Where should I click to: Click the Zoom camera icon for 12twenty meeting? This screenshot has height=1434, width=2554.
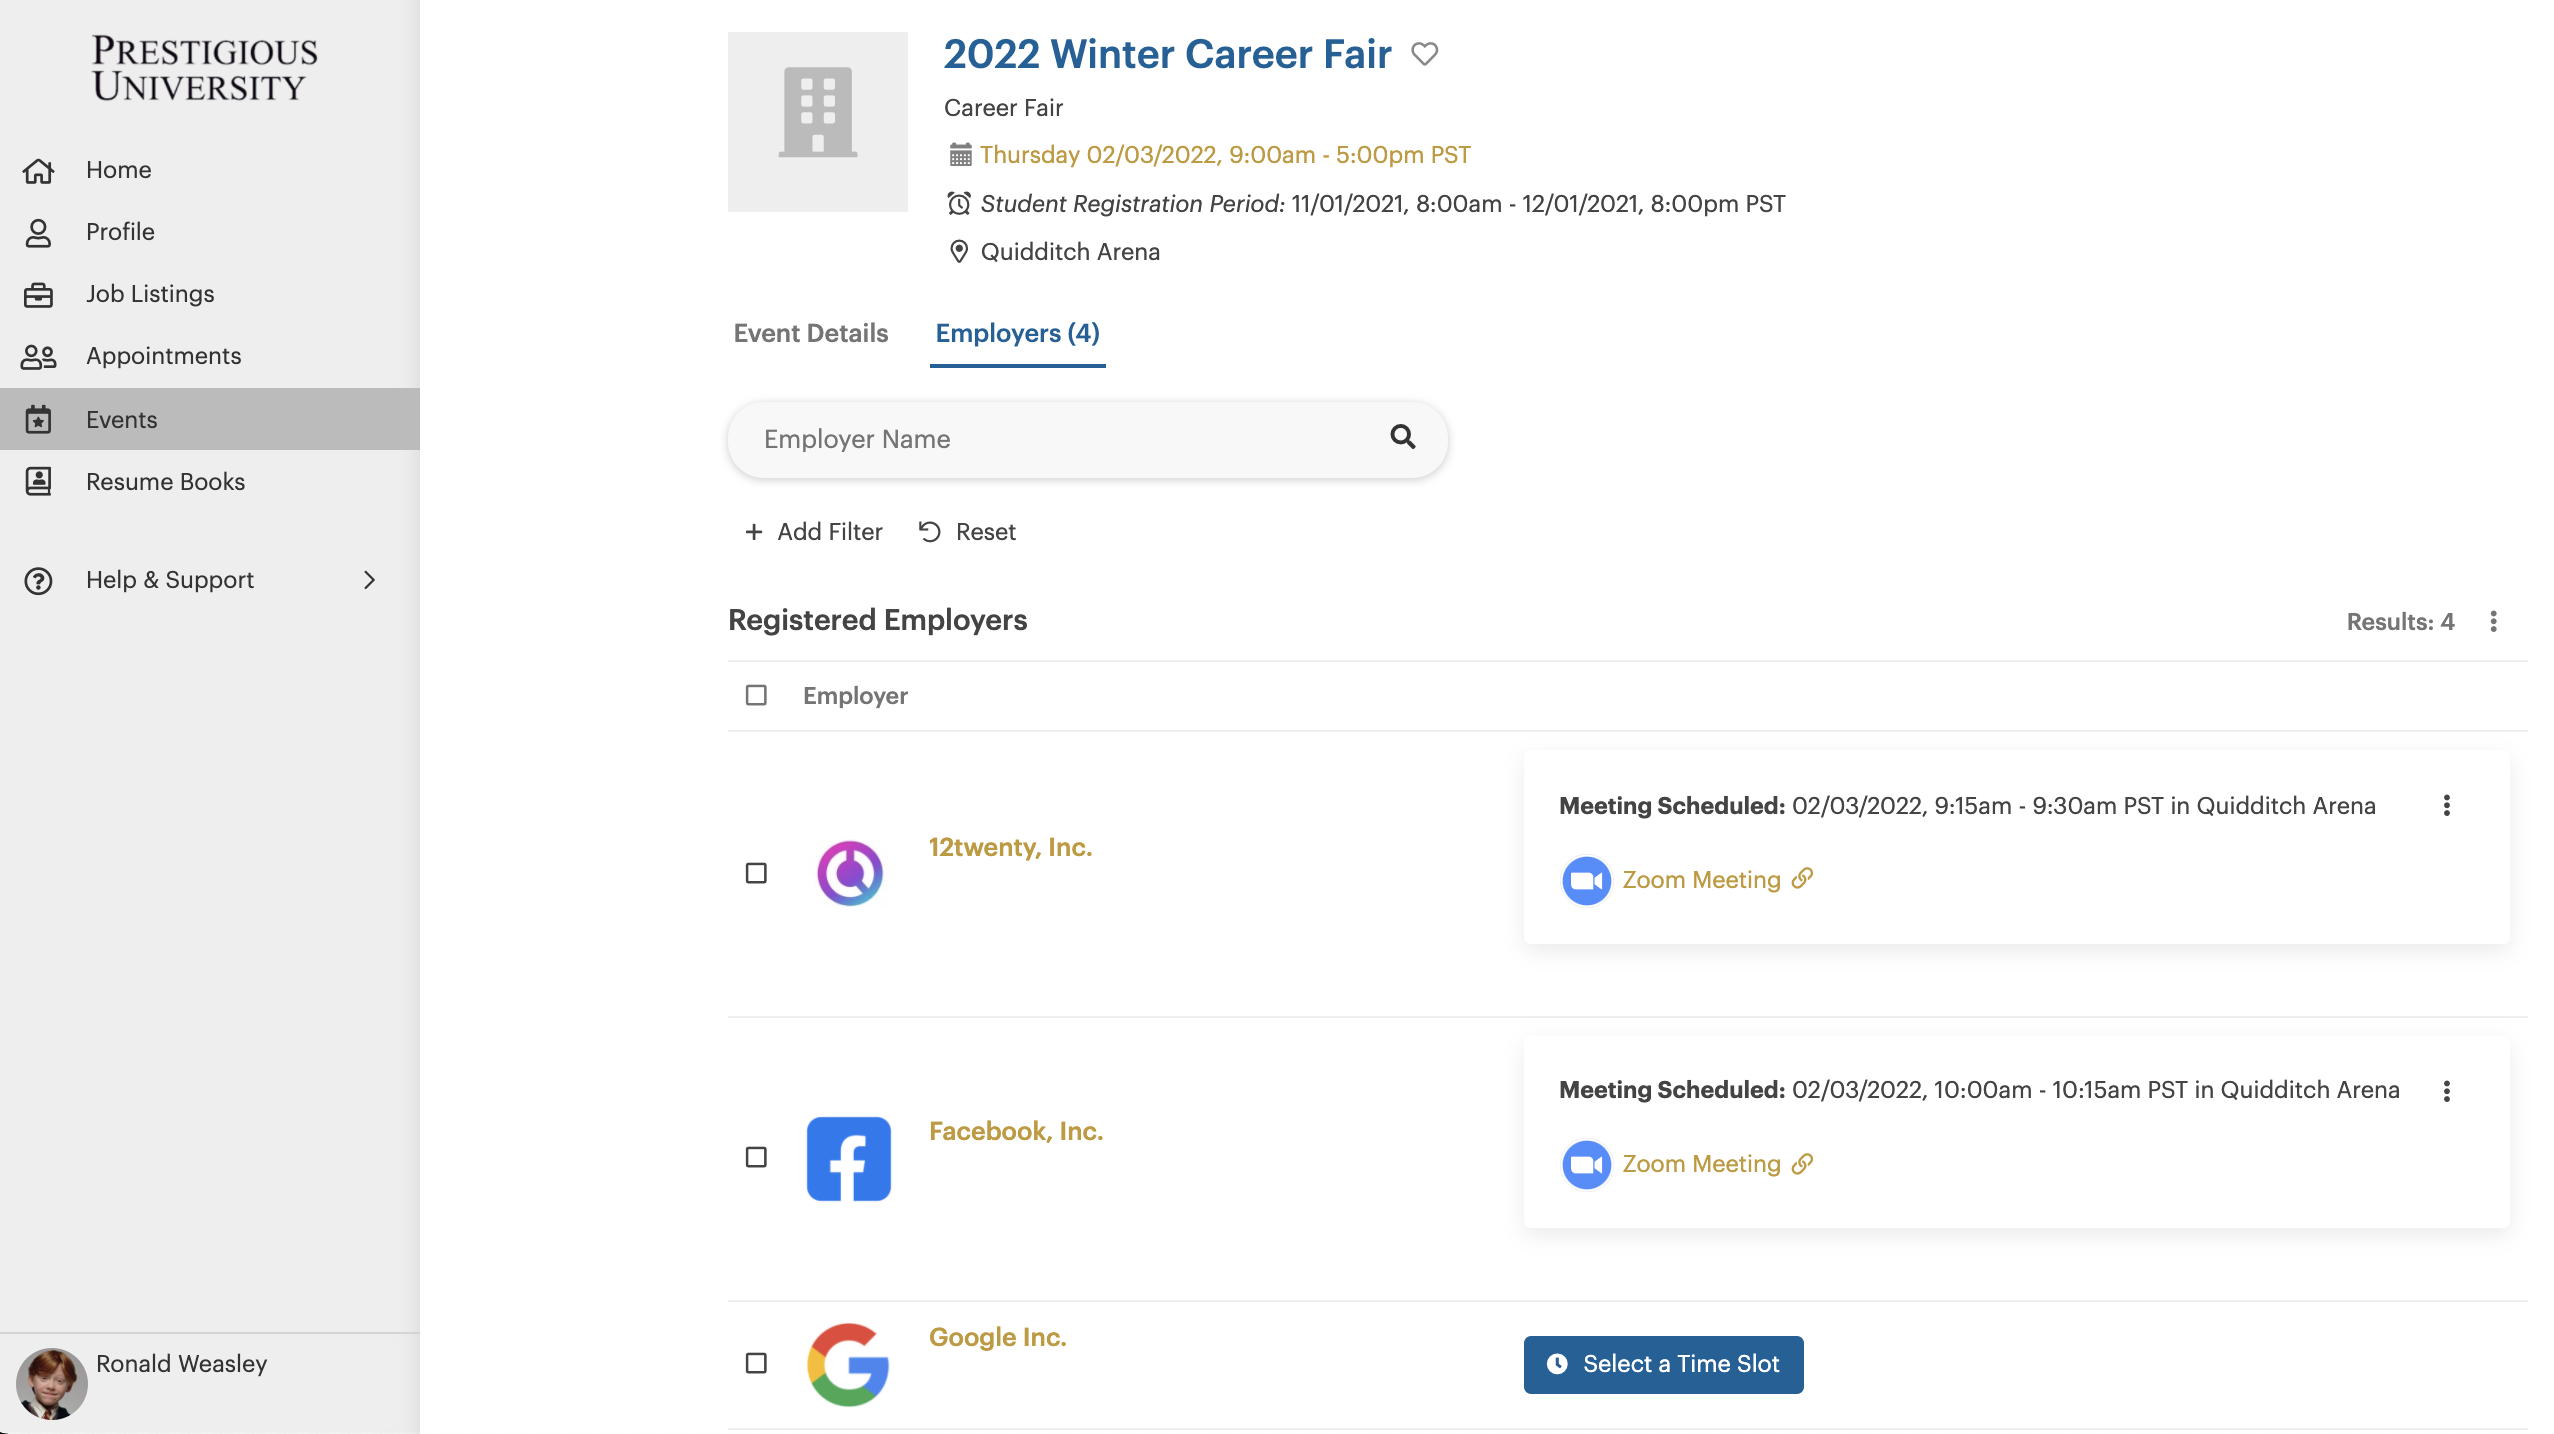1586,880
